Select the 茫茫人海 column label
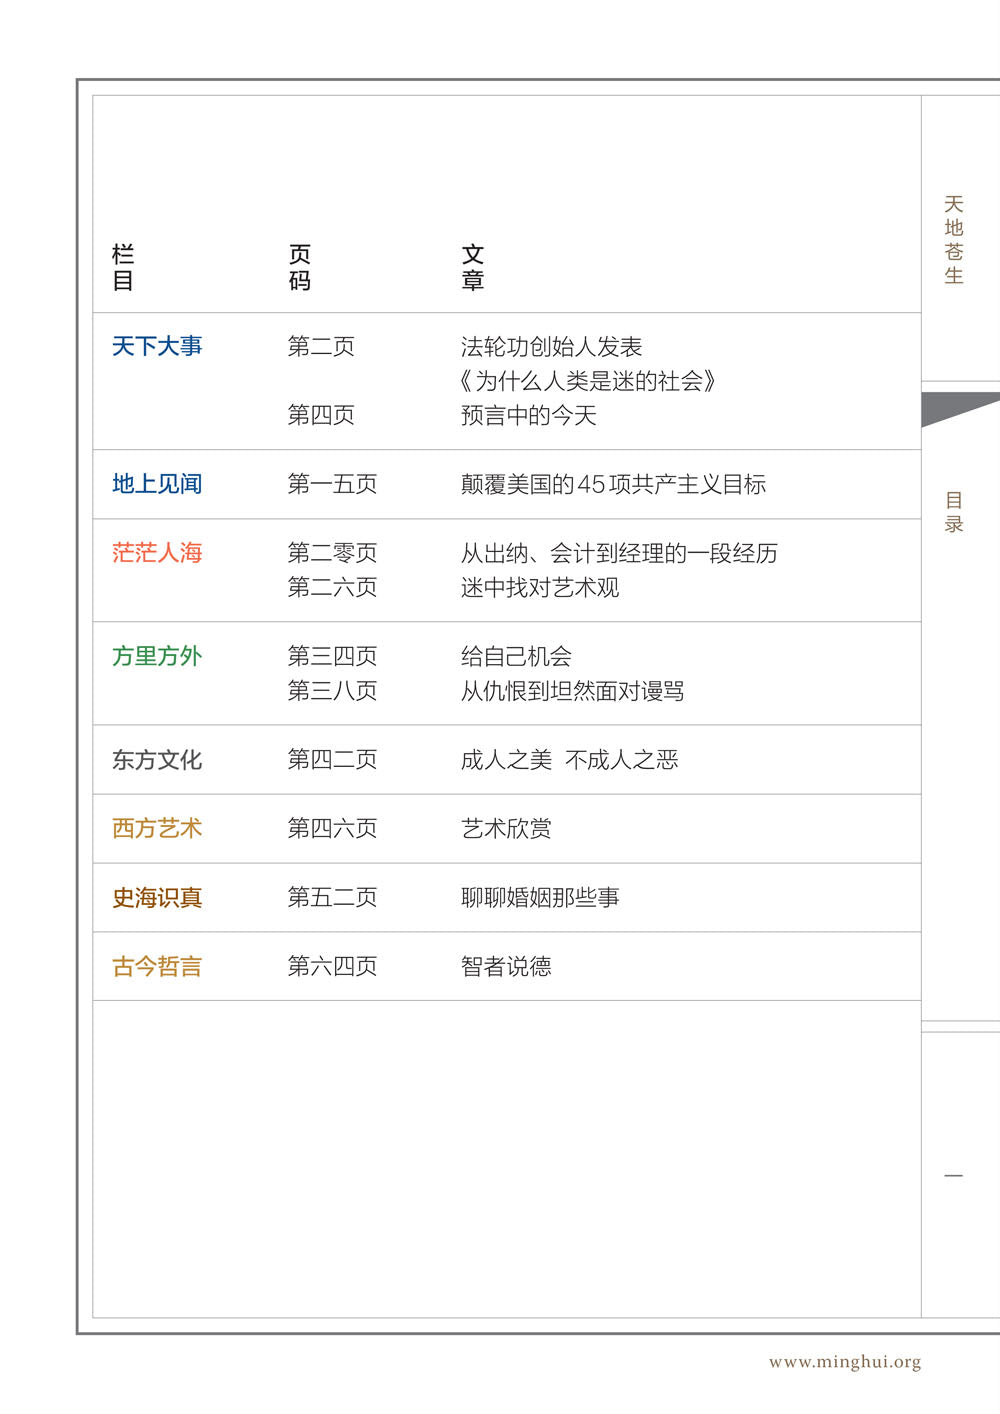Viewport: 1000px width, 1414px height. 157,553
